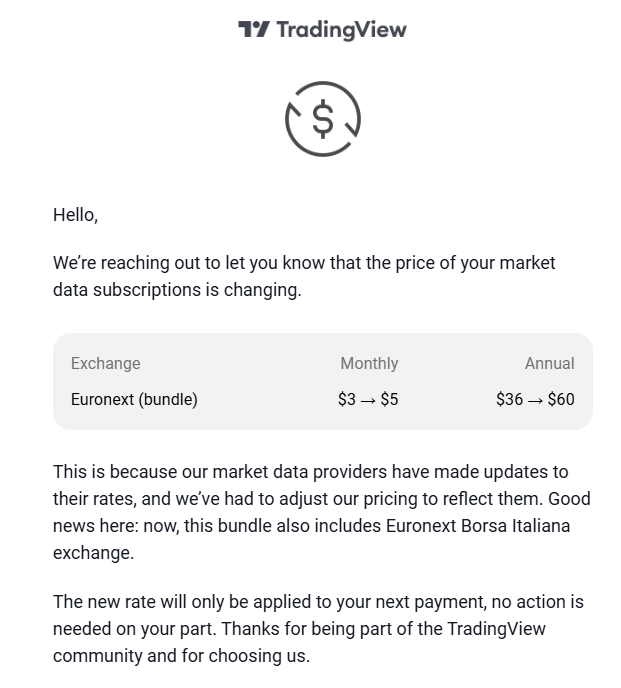The image size is (621, 688).
Task: Click the TradingView logo mark
Action: coord(254,29)
